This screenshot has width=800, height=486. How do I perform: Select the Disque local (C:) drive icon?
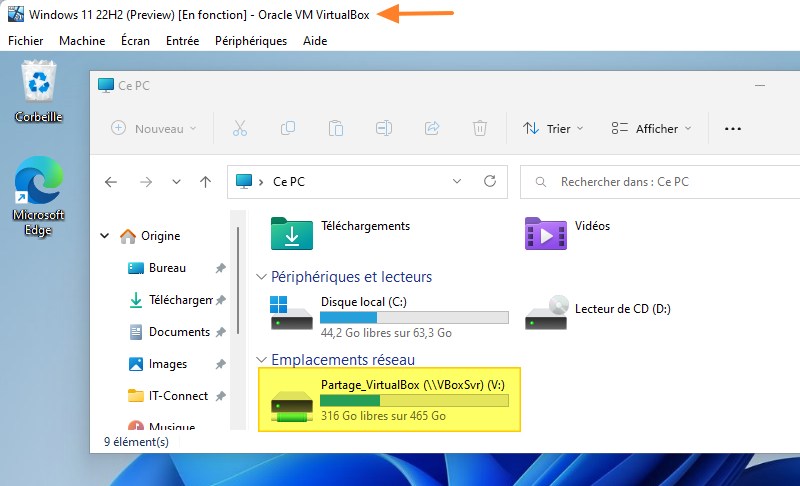291,314
